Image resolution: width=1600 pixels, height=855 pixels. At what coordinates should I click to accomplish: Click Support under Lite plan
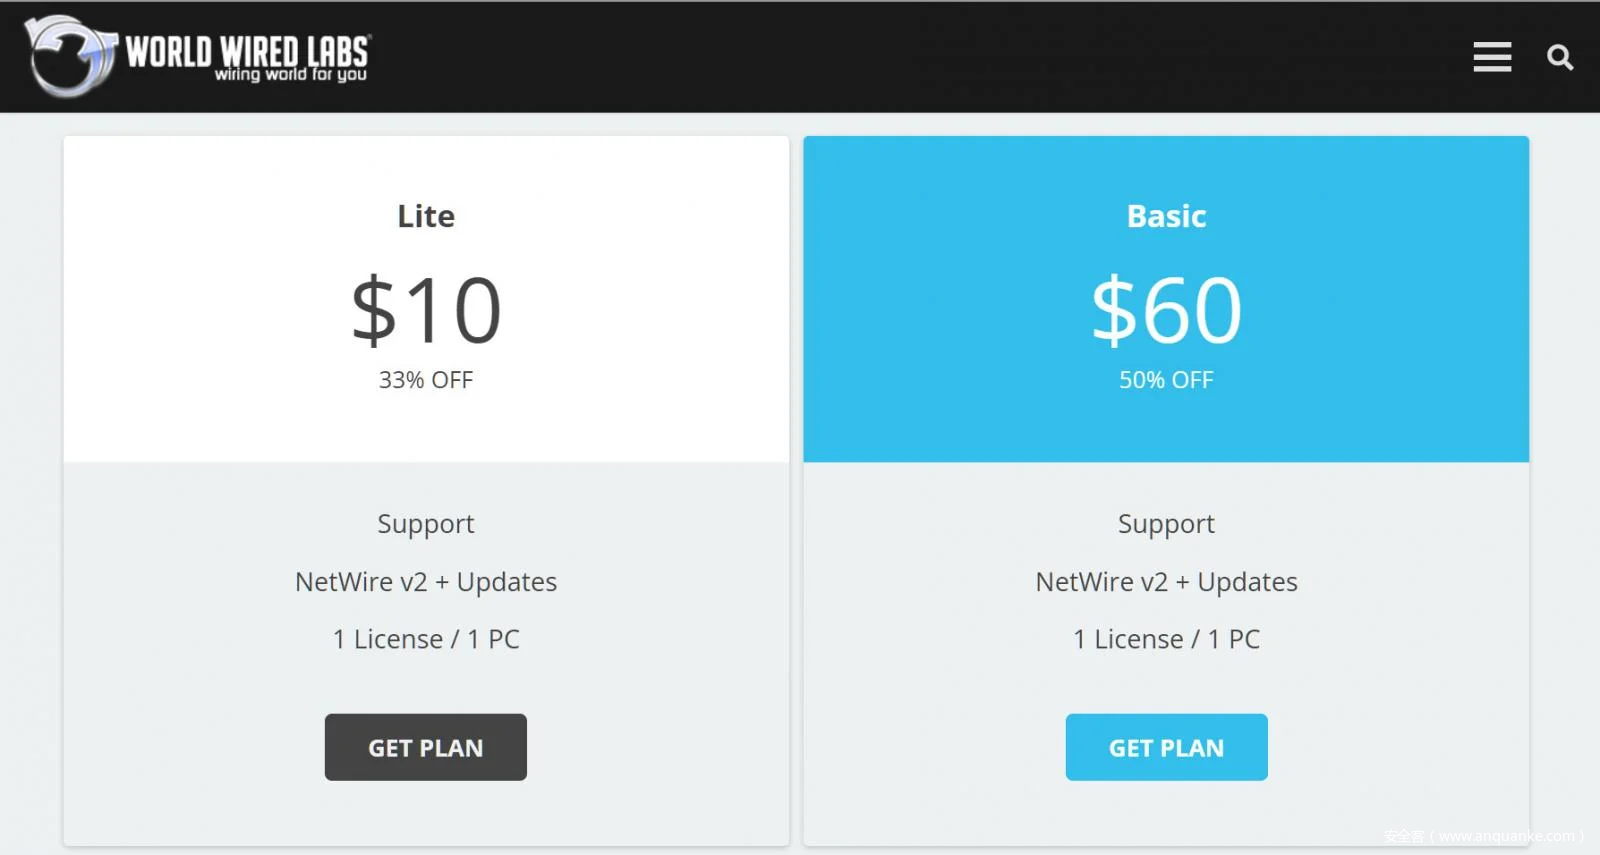pos(426,524)
